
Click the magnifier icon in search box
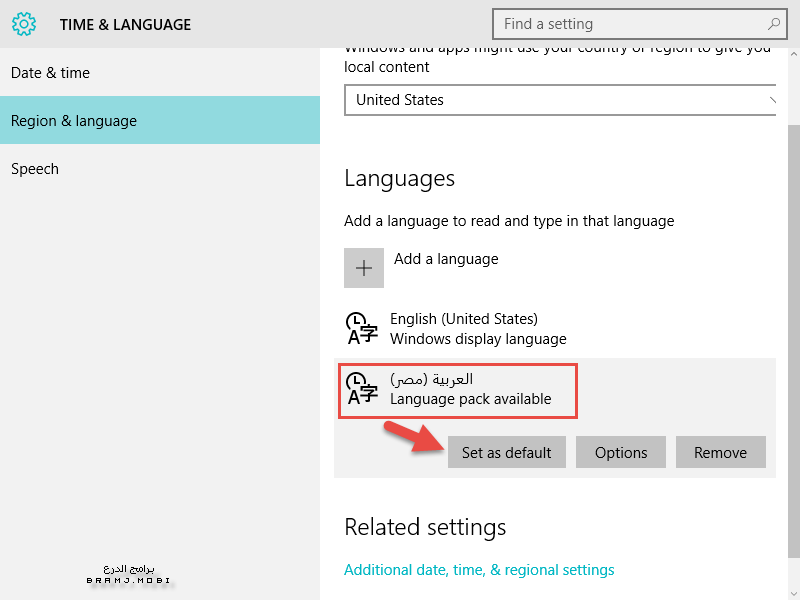point(774,24)
